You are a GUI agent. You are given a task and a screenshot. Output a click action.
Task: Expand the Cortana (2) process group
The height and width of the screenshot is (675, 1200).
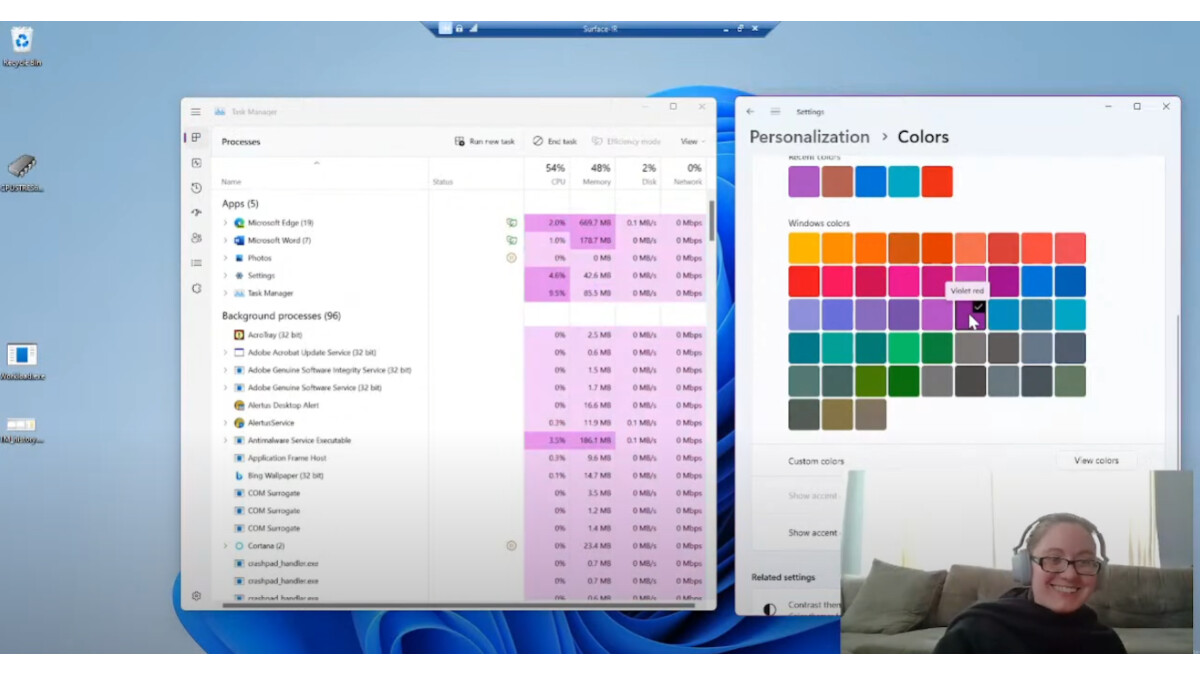(x=225, y=546)
